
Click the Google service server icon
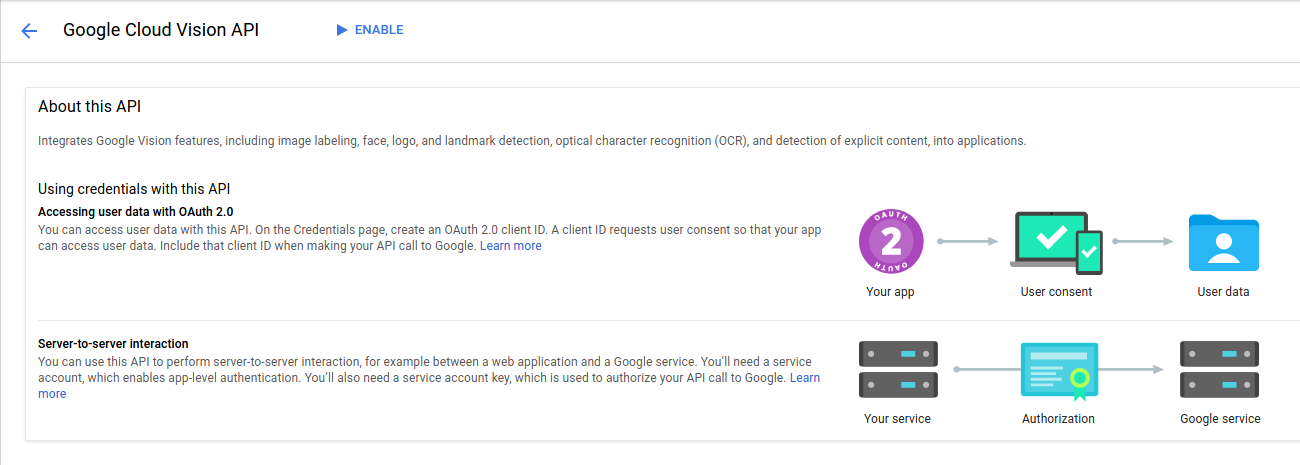tap(1219, 369)
